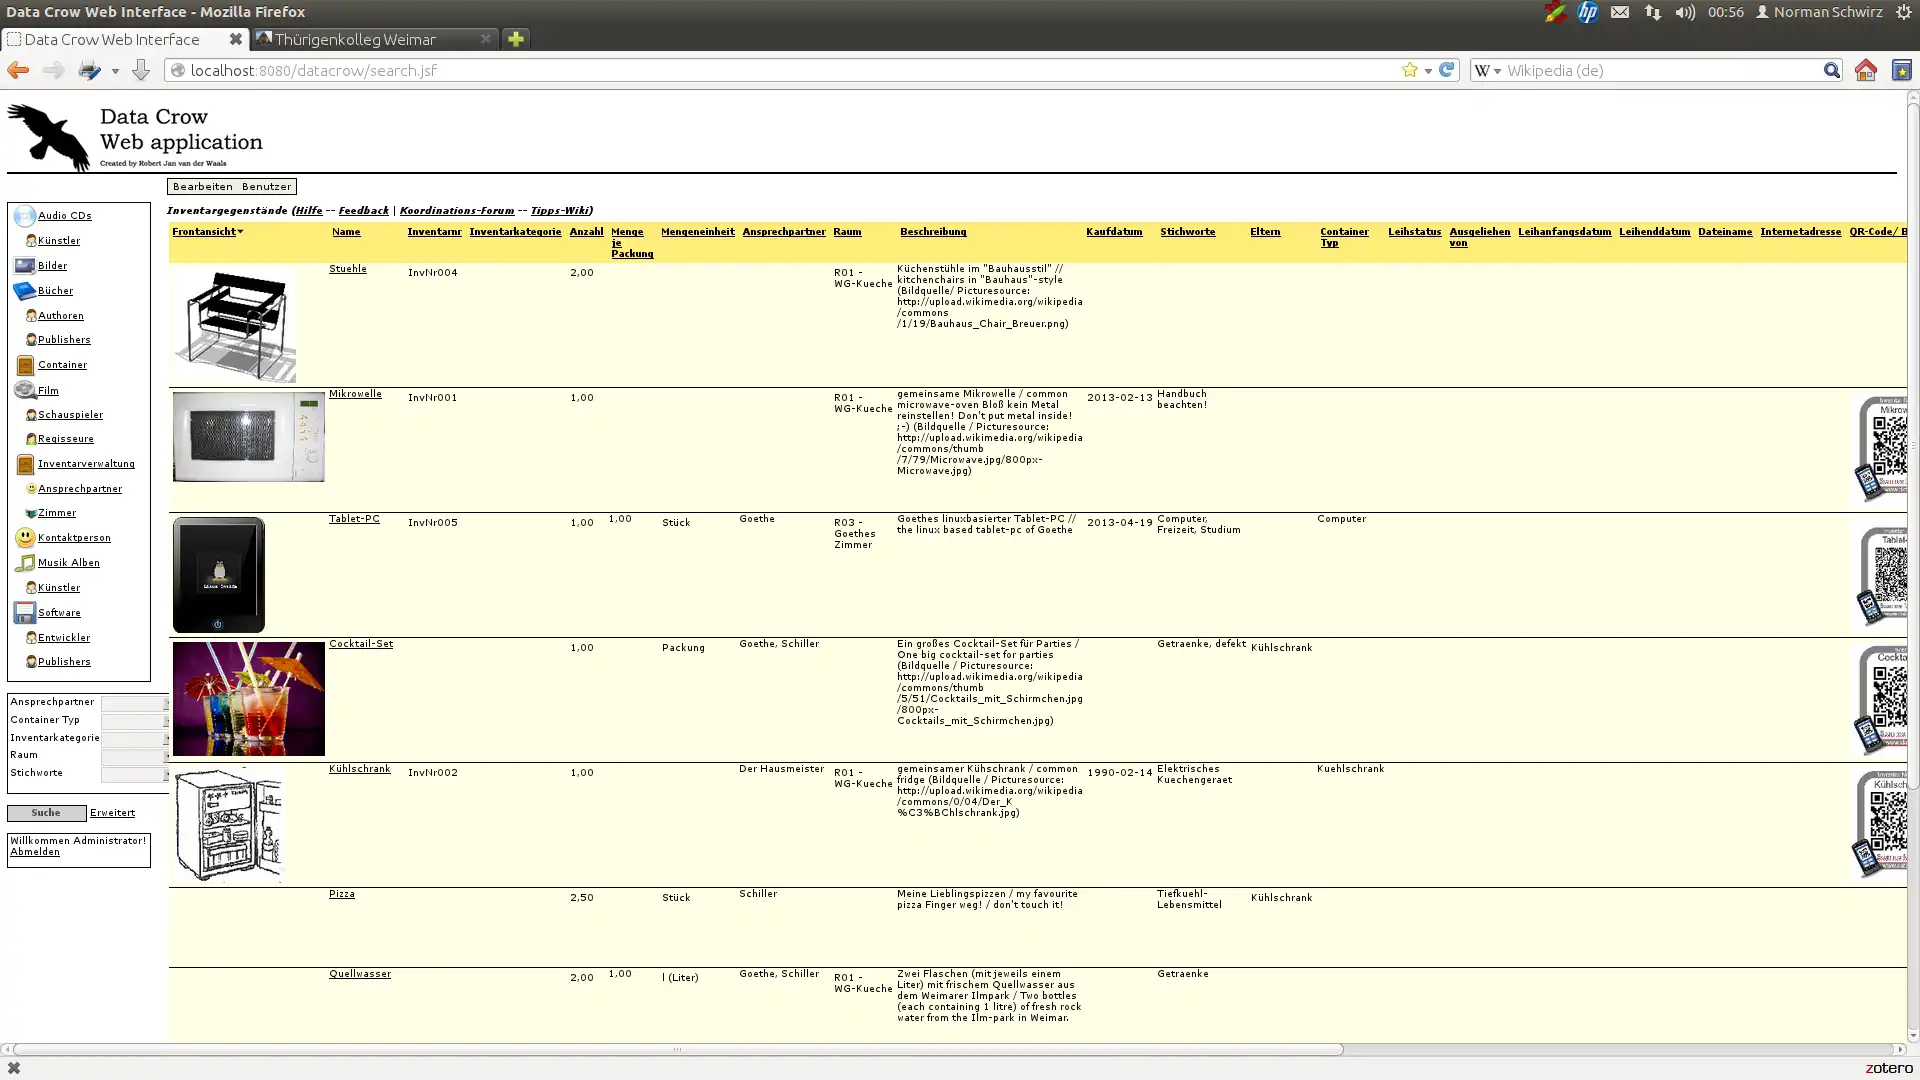
Task: Click the Frontansicht sort column header
Action: point(204,231)
